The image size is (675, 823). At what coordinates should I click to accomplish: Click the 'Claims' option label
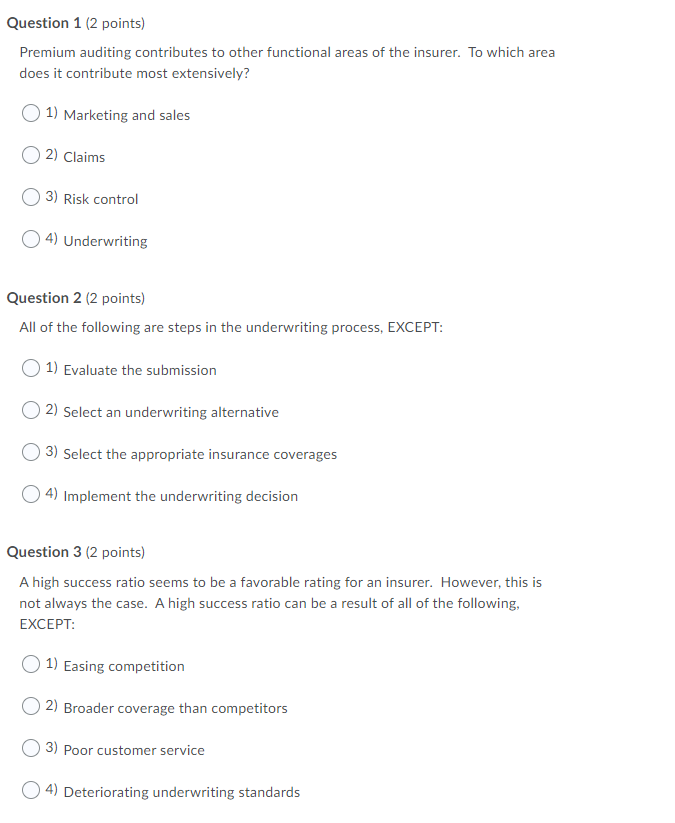82,156
